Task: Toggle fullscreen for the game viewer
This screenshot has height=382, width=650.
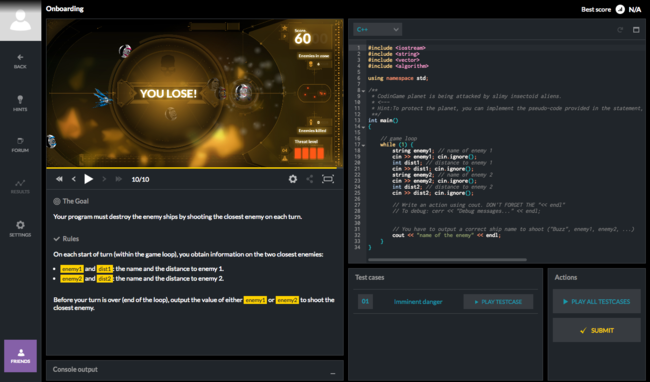Action: [328, 179]
